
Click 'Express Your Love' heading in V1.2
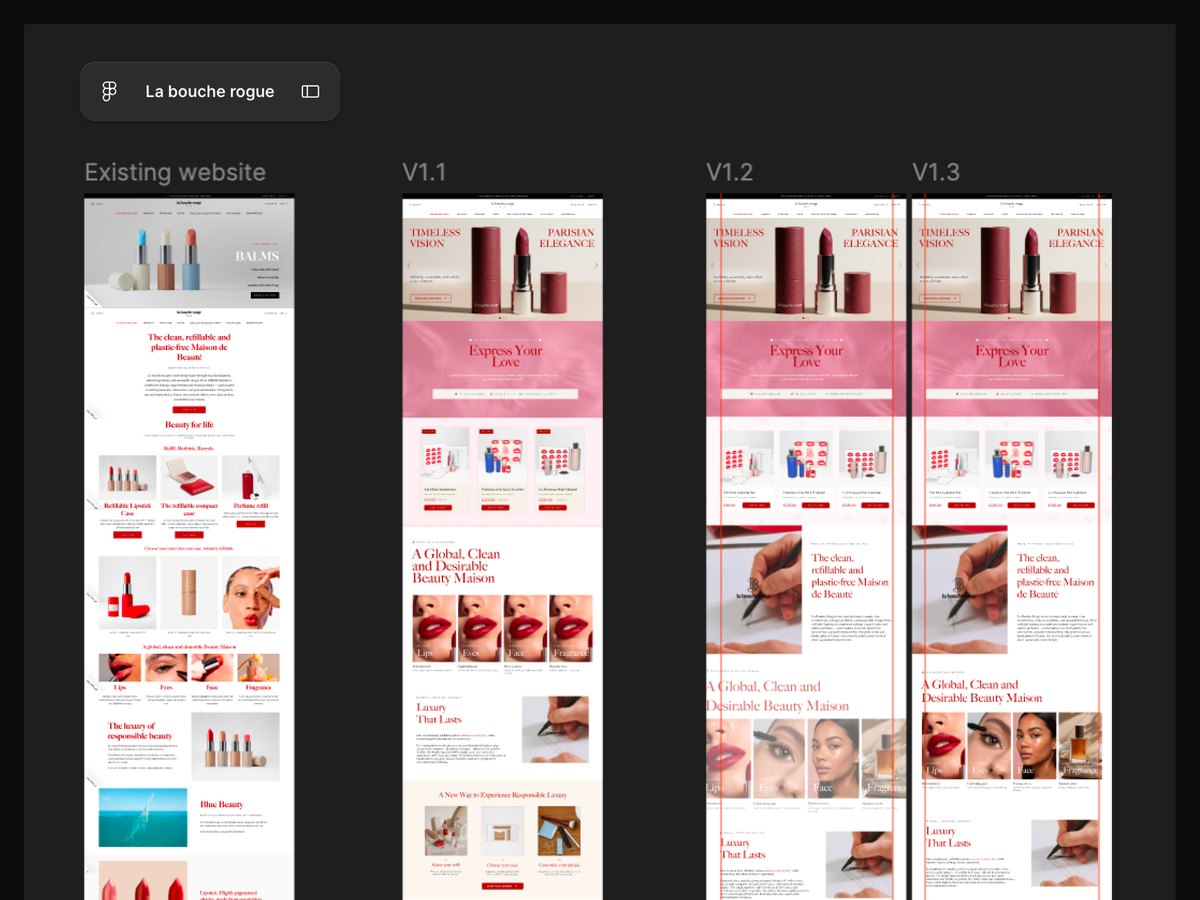point(807,356)
